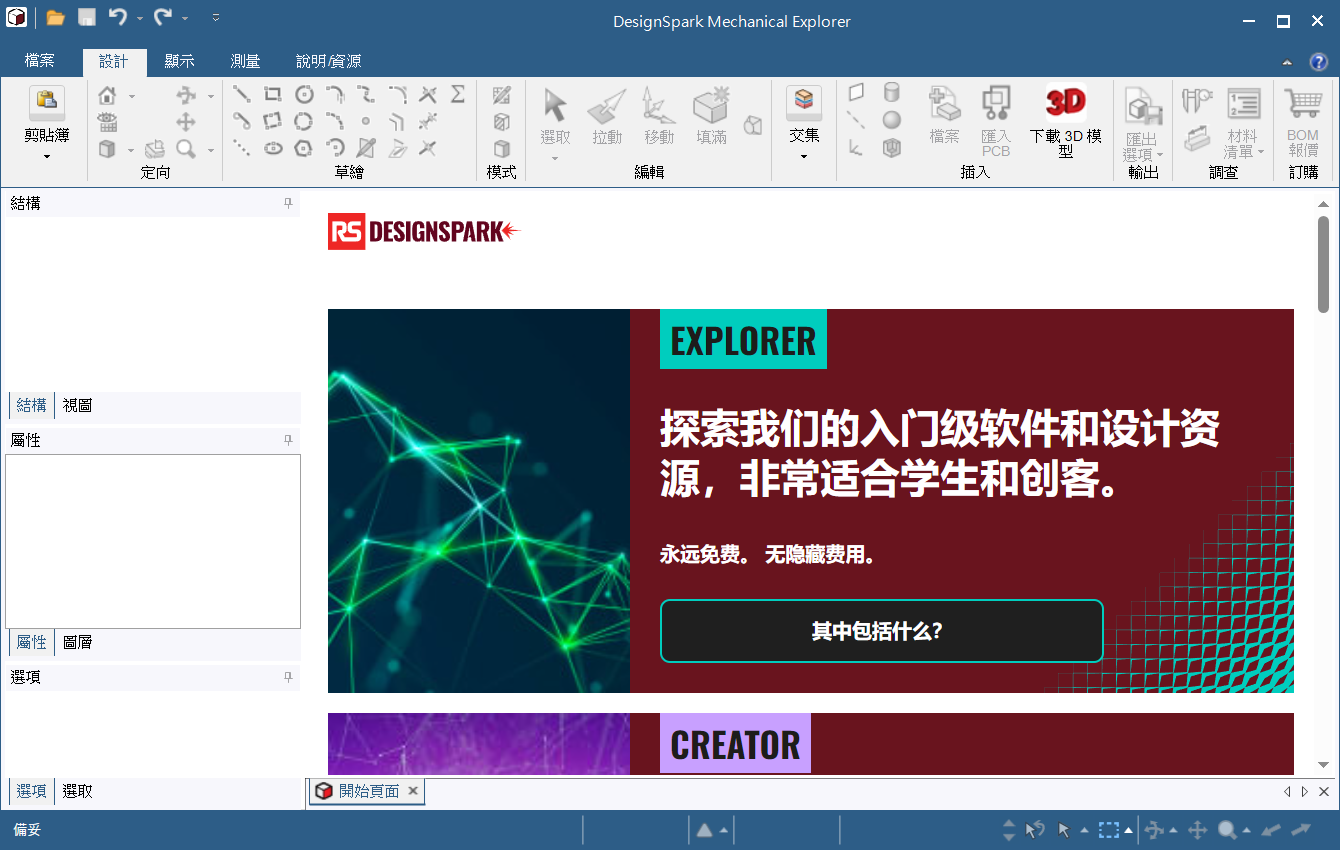Image resolution: width=1340 pixels, height=850 pixels.
Task: Select the Point sketch tool
Action: pyautogui.click(x=366, y=121)
